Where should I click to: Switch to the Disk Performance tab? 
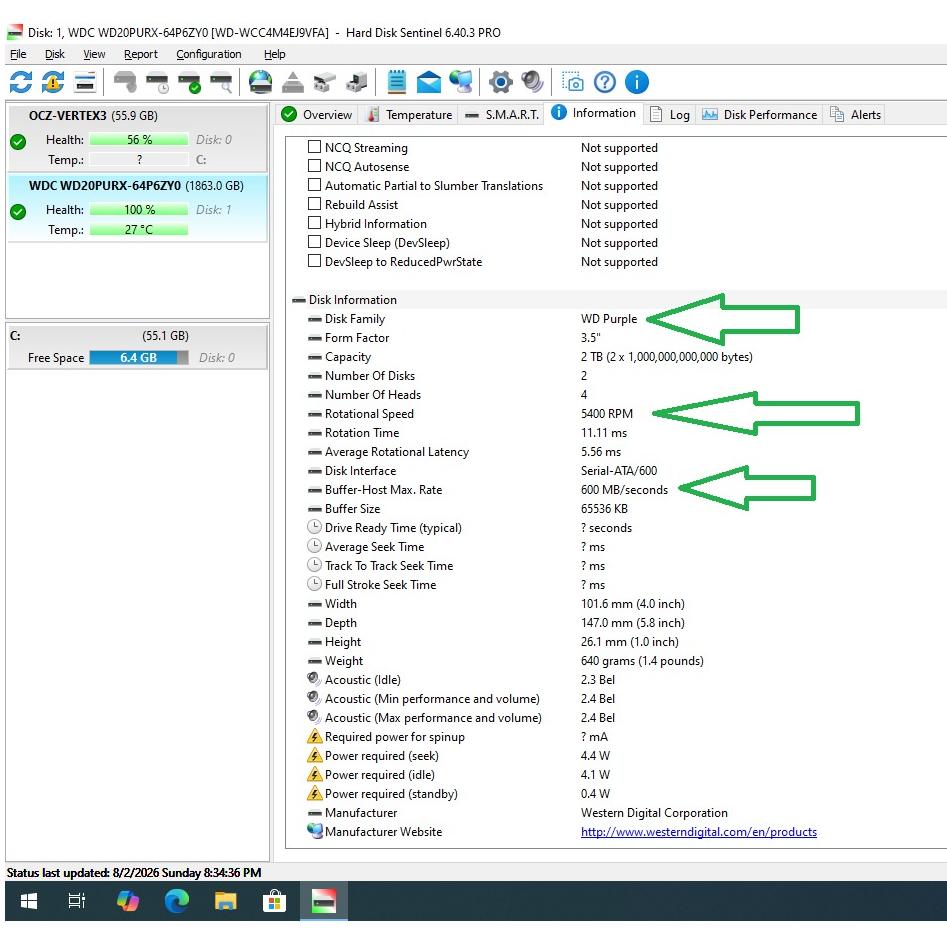[x=759, y=114]
